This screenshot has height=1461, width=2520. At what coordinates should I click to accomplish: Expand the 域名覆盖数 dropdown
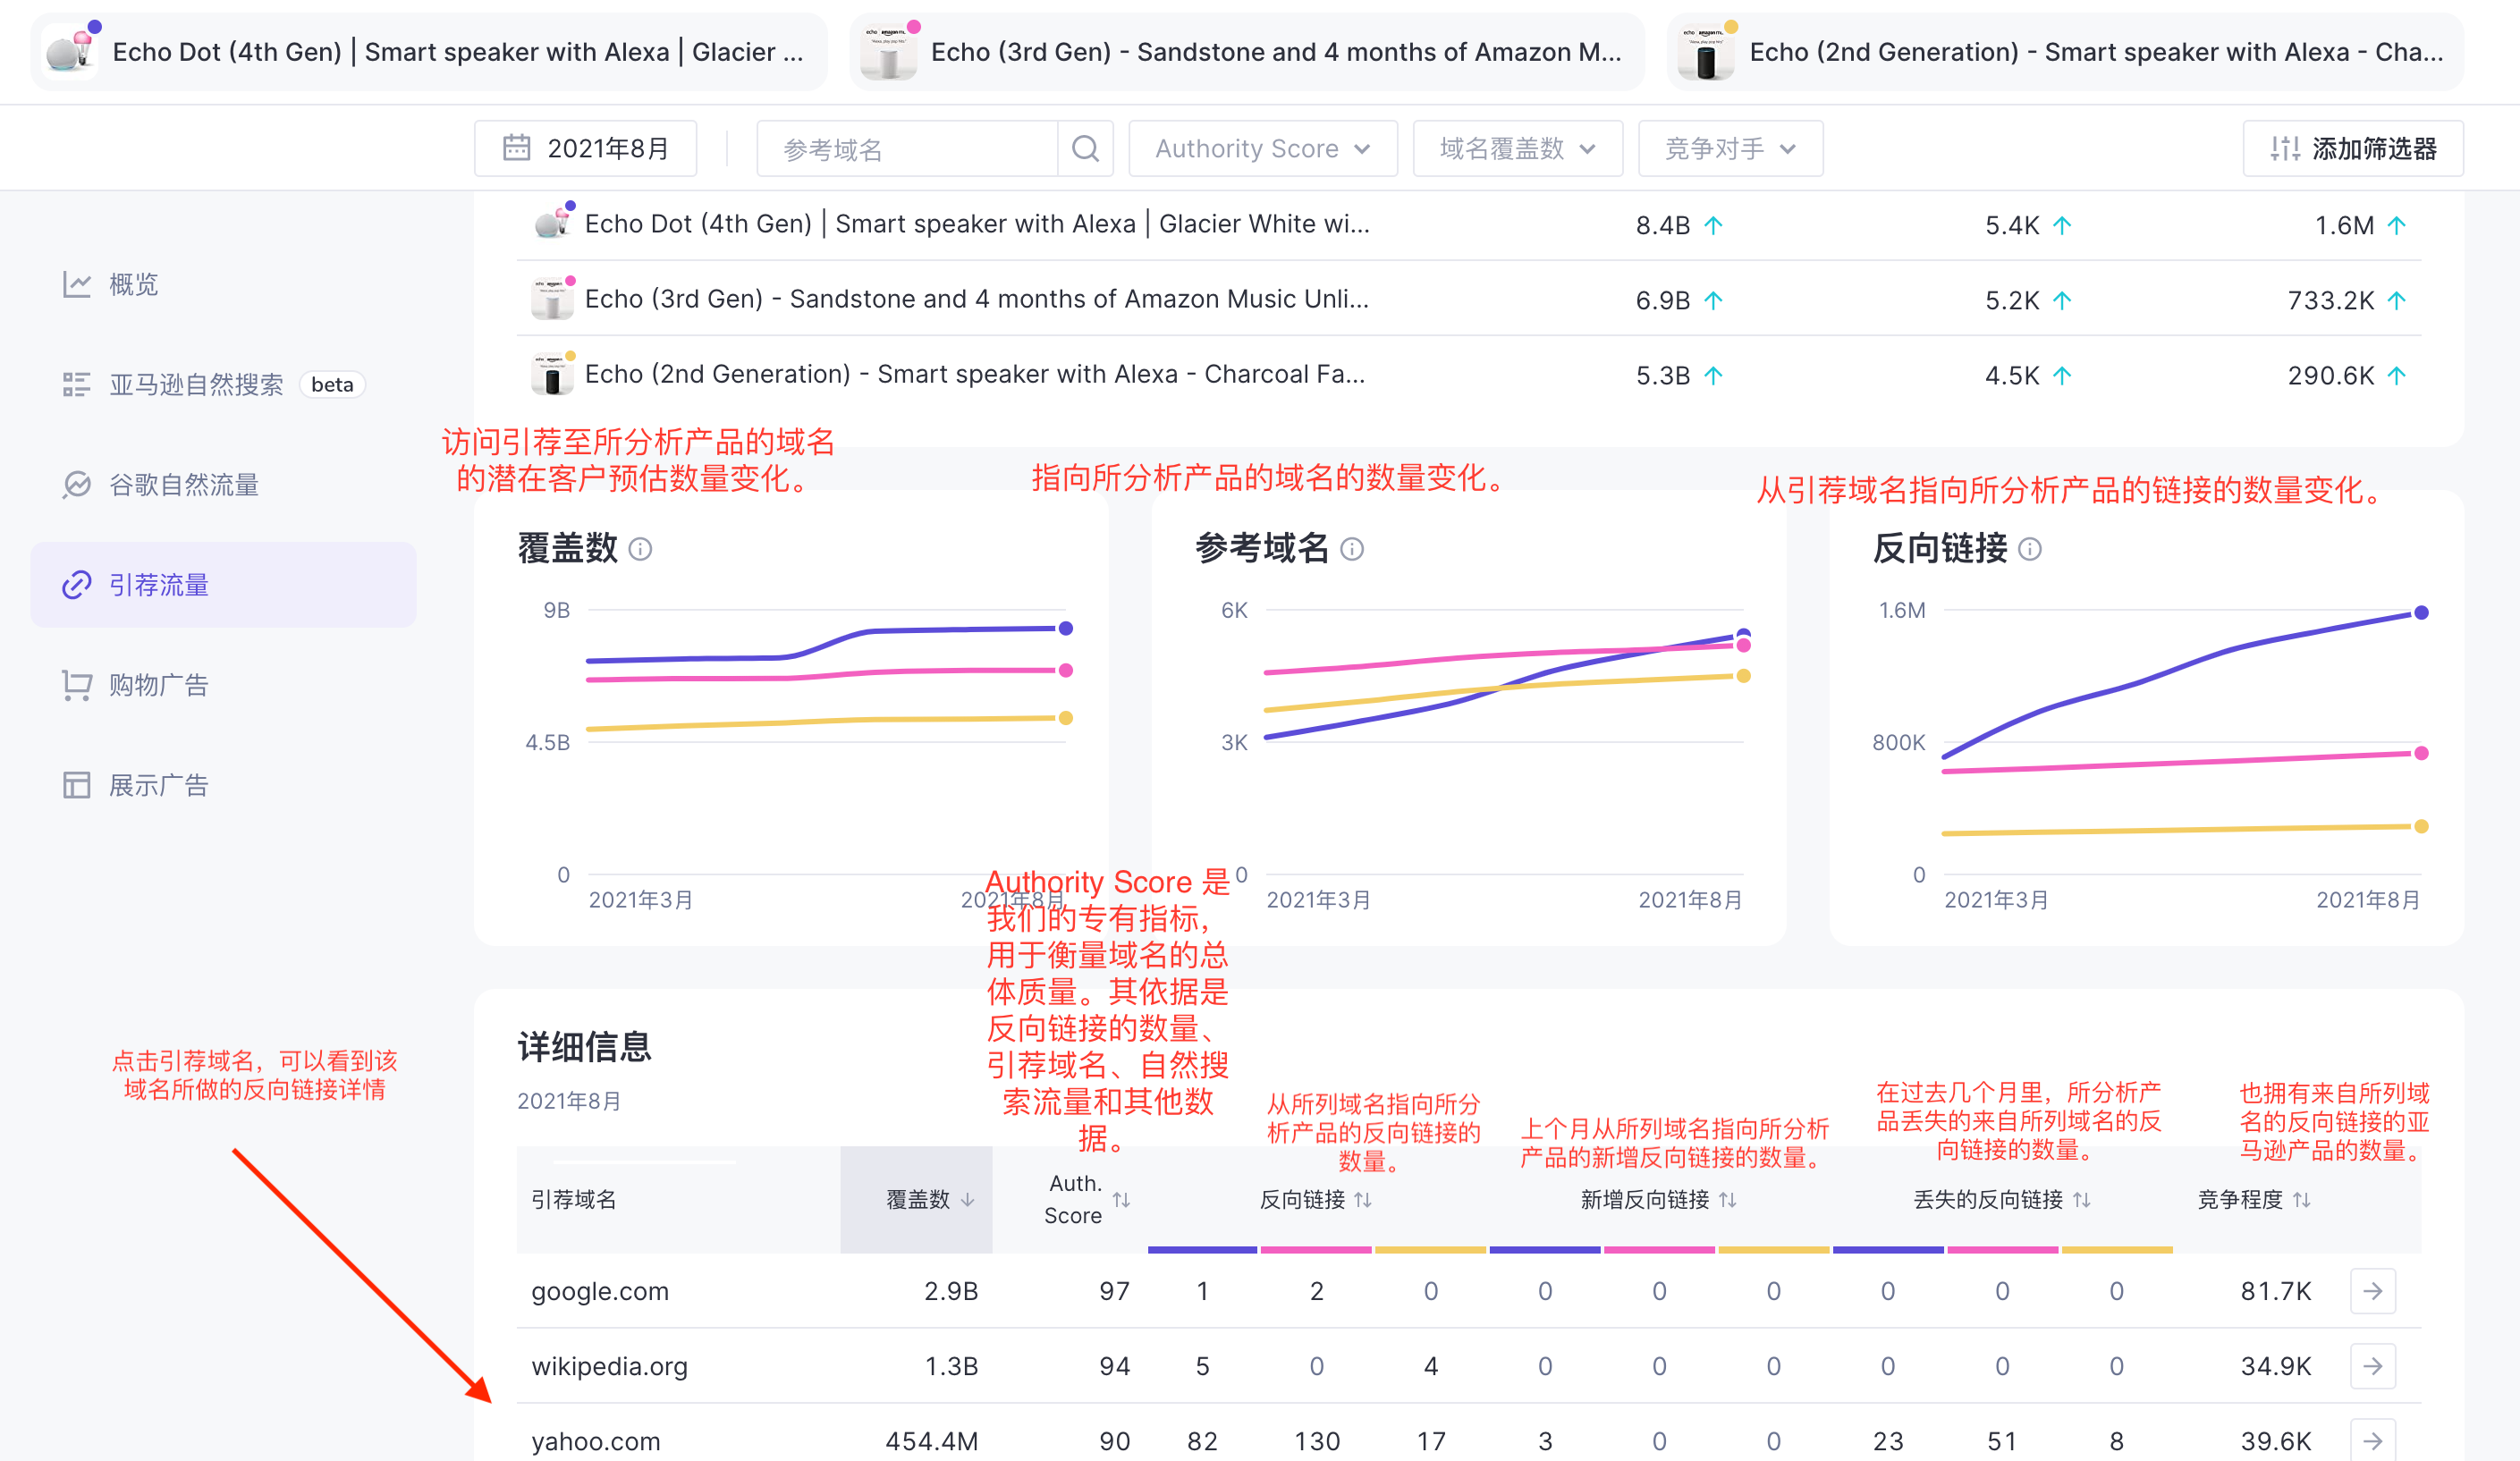(1517, 147)
